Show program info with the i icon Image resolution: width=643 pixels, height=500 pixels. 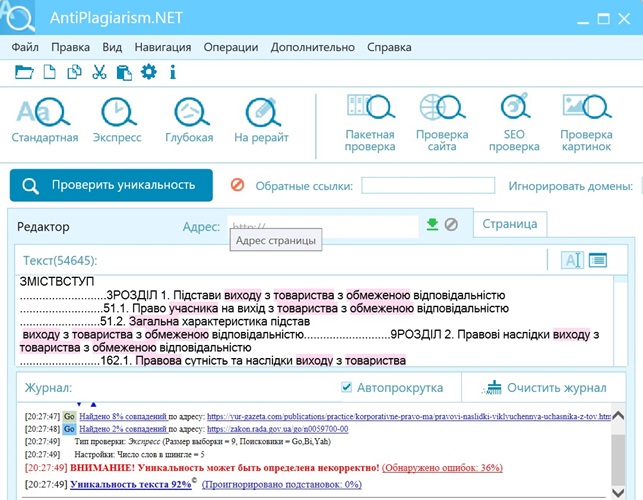[x=173, y=72]
